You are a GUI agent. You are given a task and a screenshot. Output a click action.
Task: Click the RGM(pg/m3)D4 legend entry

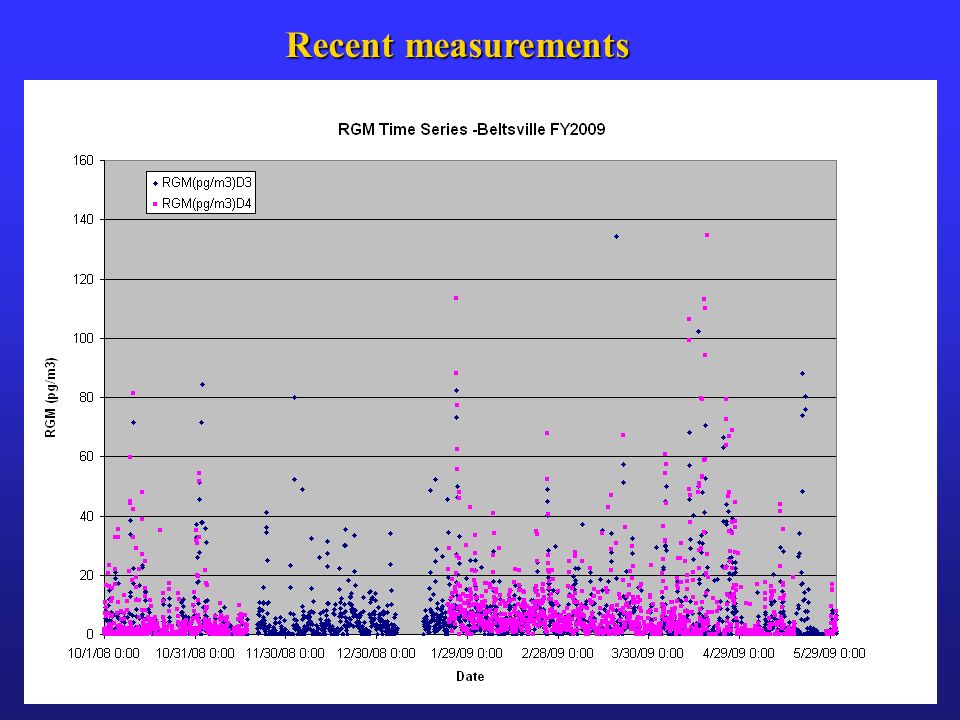[201, 203]
